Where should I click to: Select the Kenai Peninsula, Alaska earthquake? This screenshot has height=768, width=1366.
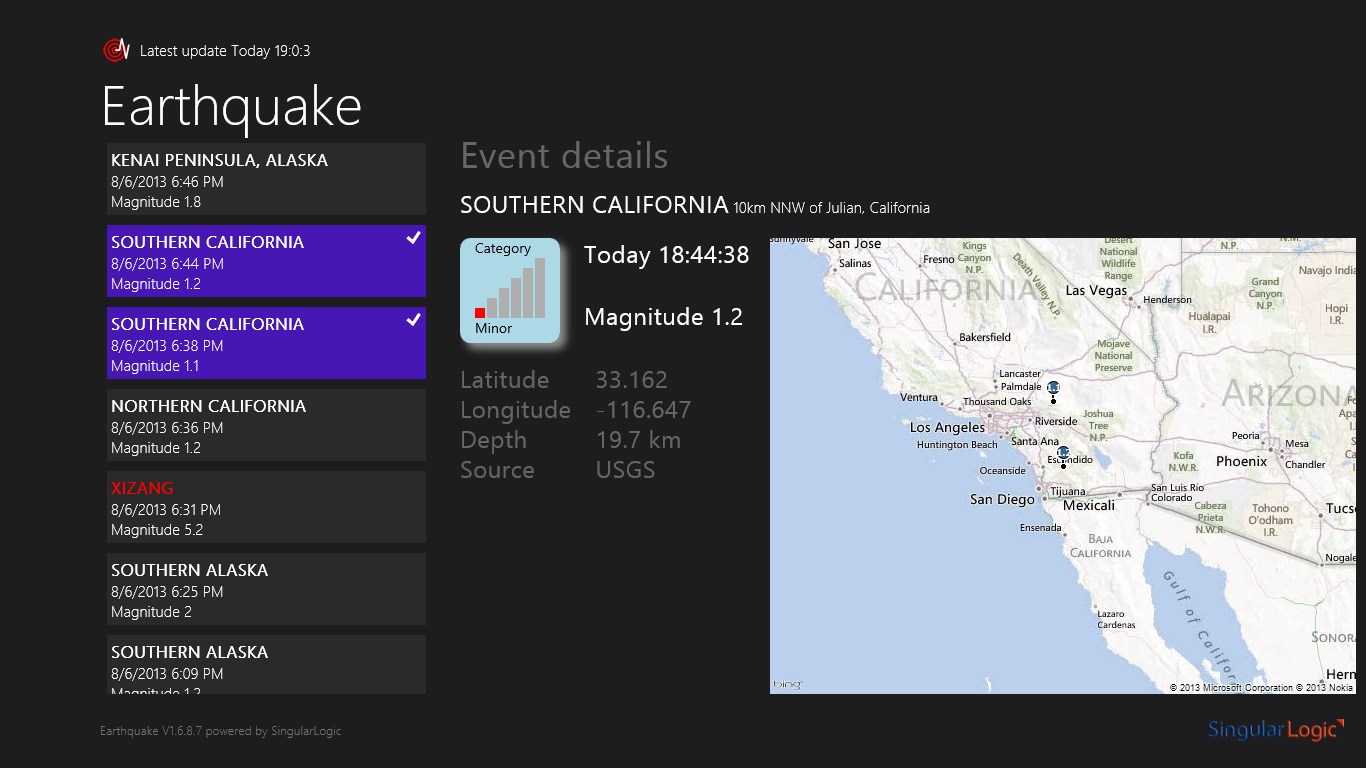pyautogui.click(x=266, y=179)
